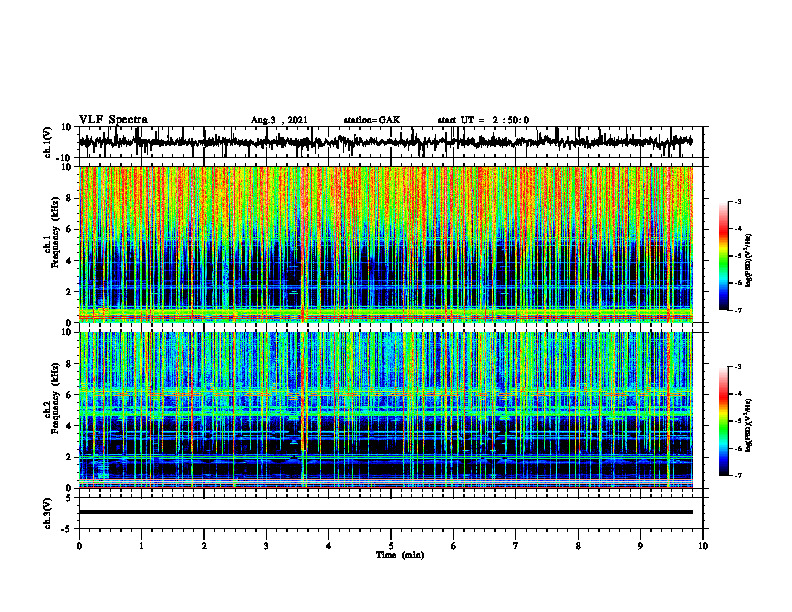Click ch.2 spectrogram frequency tick "6"

(x=68, y=395)
